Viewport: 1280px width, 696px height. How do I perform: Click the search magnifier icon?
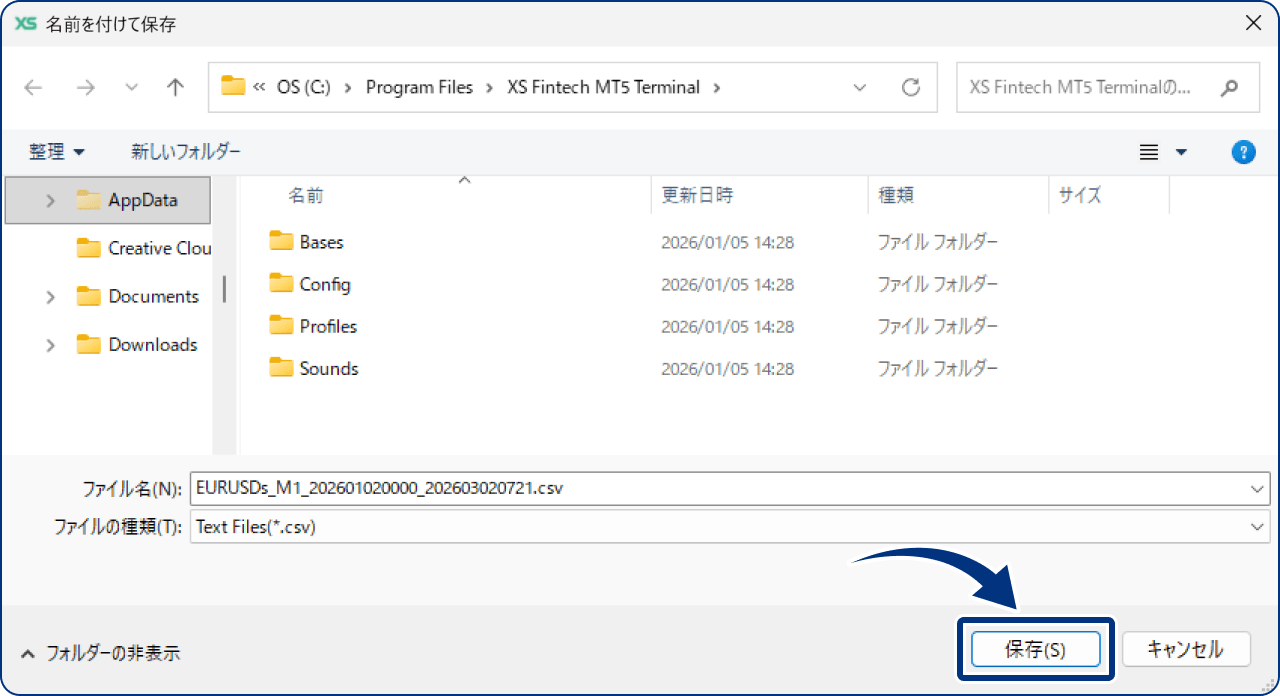(x=1229, y=88)
